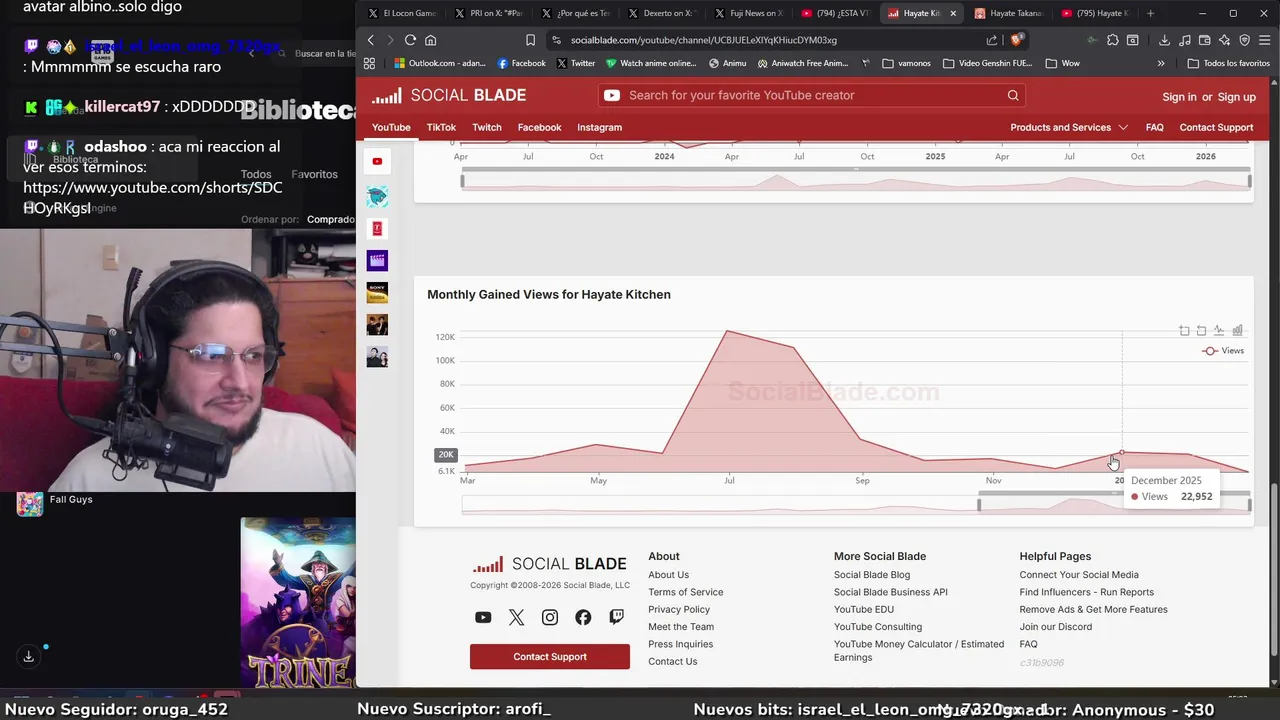This screenshot has height=720, width=1280.
Task: Click the Fall Guys game icon
Action: [30, 503]
